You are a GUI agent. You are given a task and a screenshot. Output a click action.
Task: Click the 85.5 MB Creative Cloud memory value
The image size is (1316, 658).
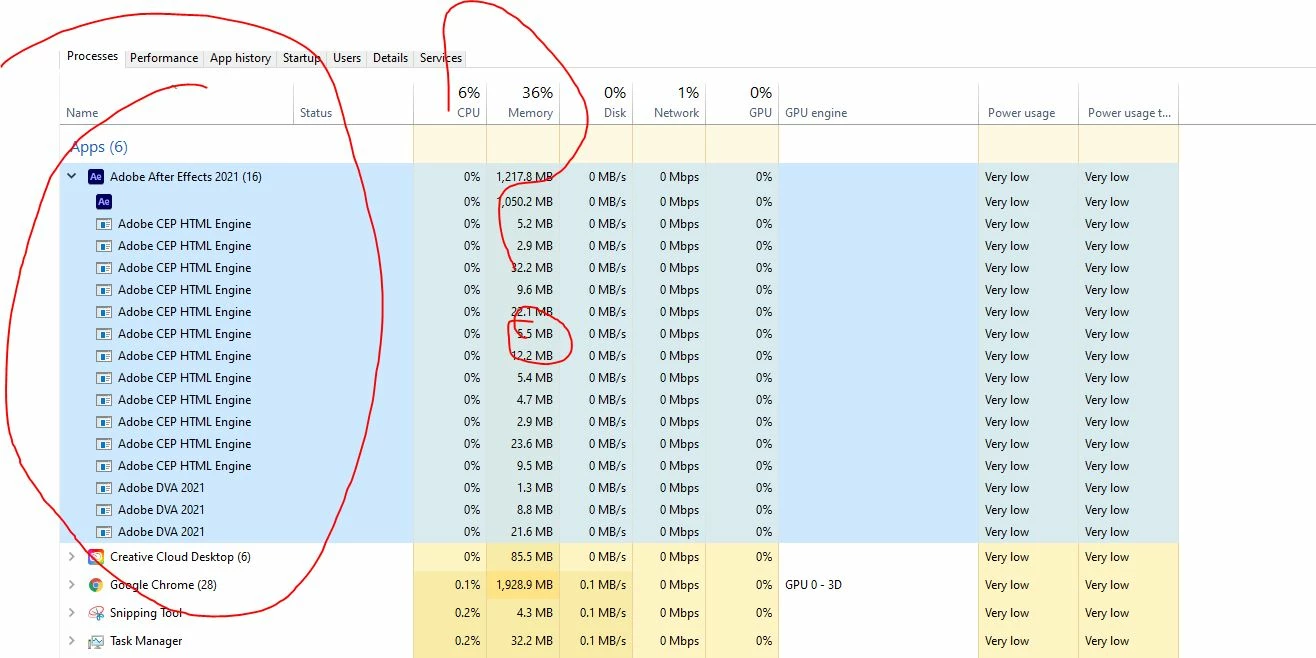coord(531,557)
